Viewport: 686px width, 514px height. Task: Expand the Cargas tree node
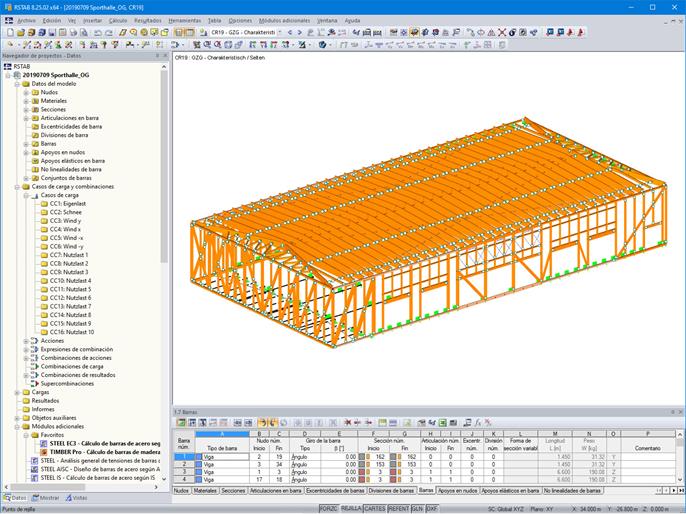(x=18, y=392)
